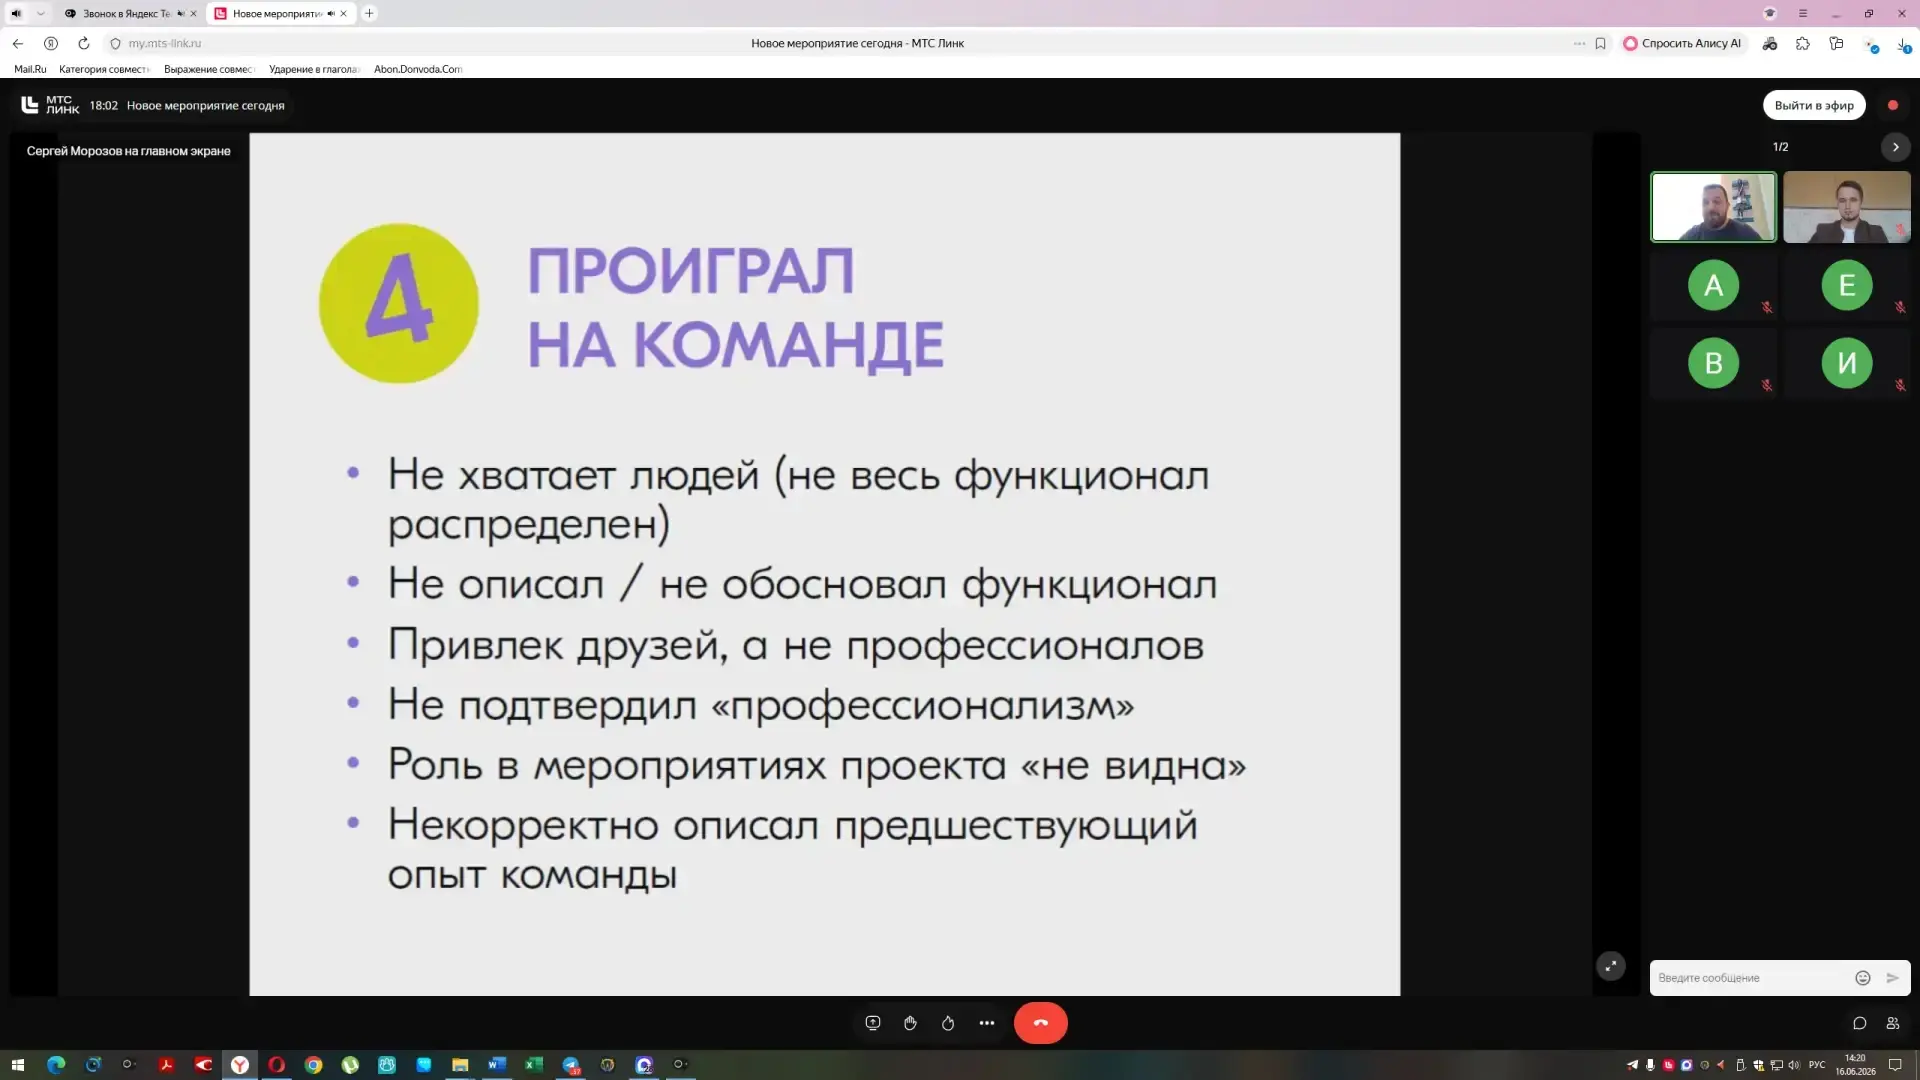Select Sergey Morozov's video thumbnail
The height and width of the screenshot is (1080, 1920).
click(1713, 207)
